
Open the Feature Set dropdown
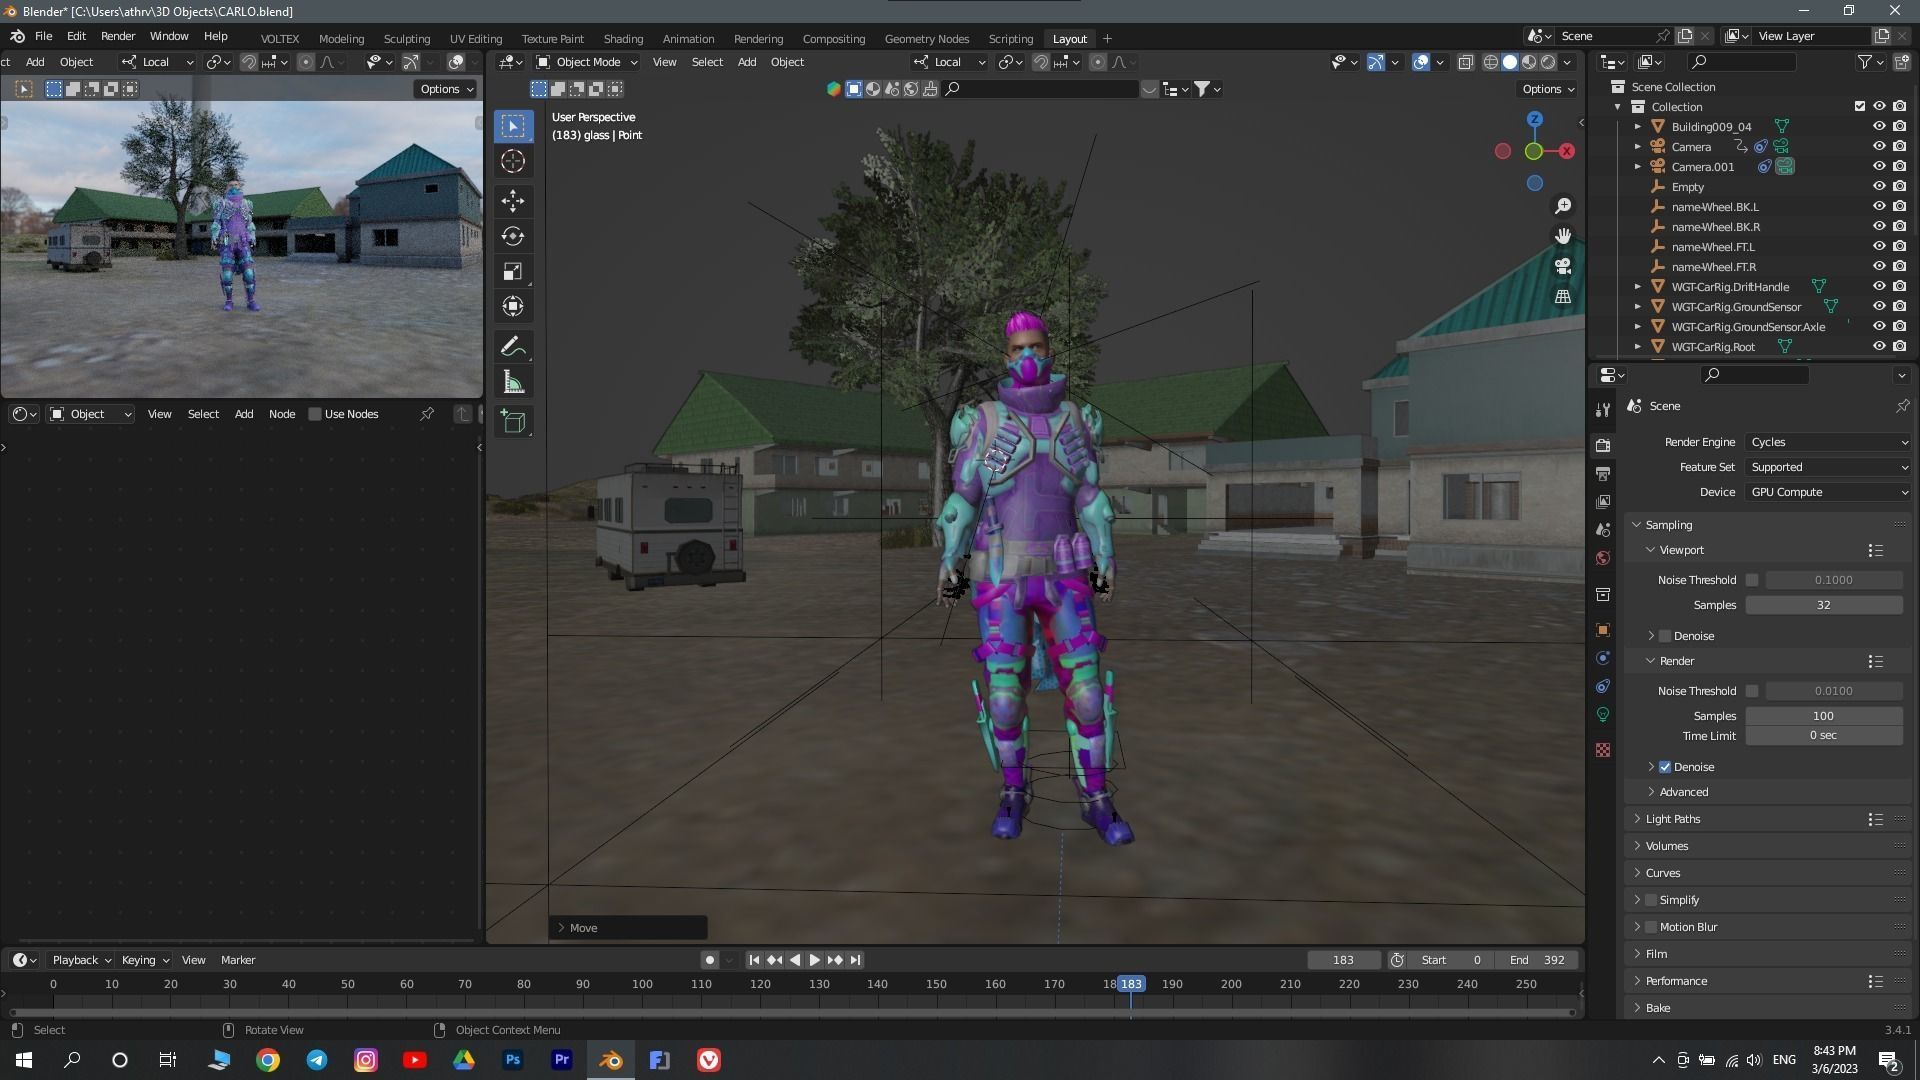click(x=1828, y=467)
